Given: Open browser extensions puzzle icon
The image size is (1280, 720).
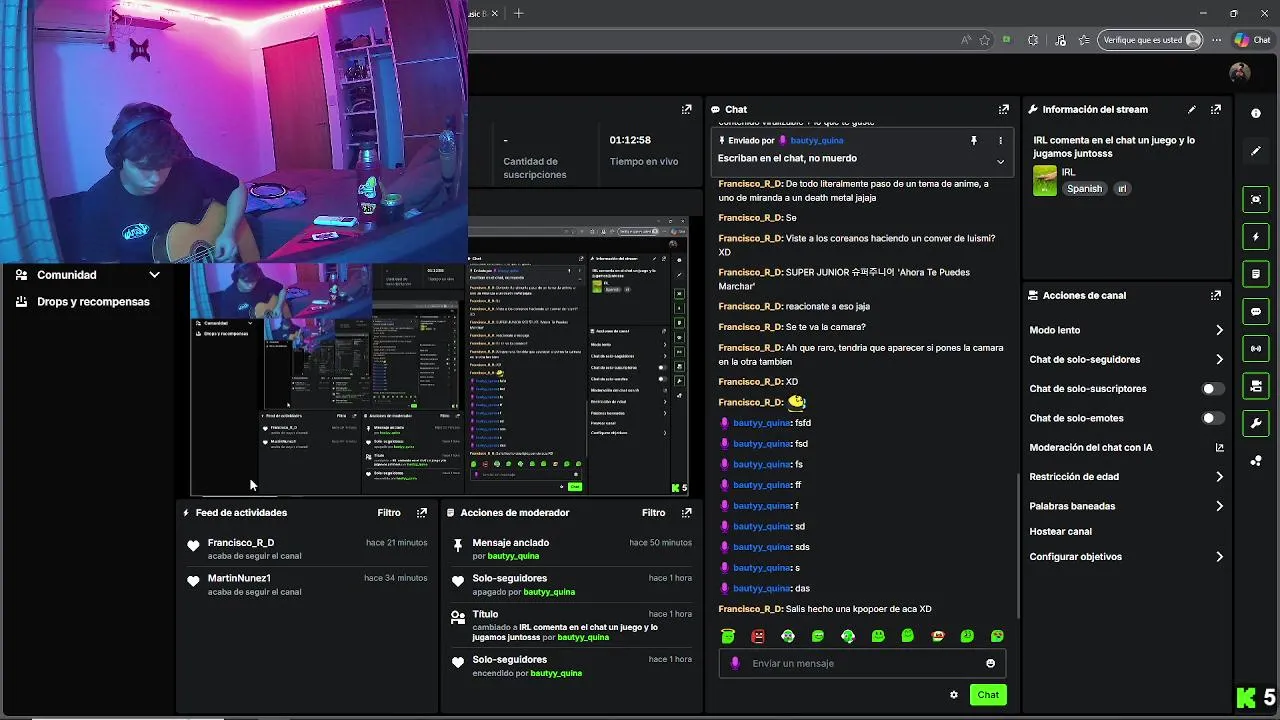Looking at the screenshot, I should tap(1033, 40).
